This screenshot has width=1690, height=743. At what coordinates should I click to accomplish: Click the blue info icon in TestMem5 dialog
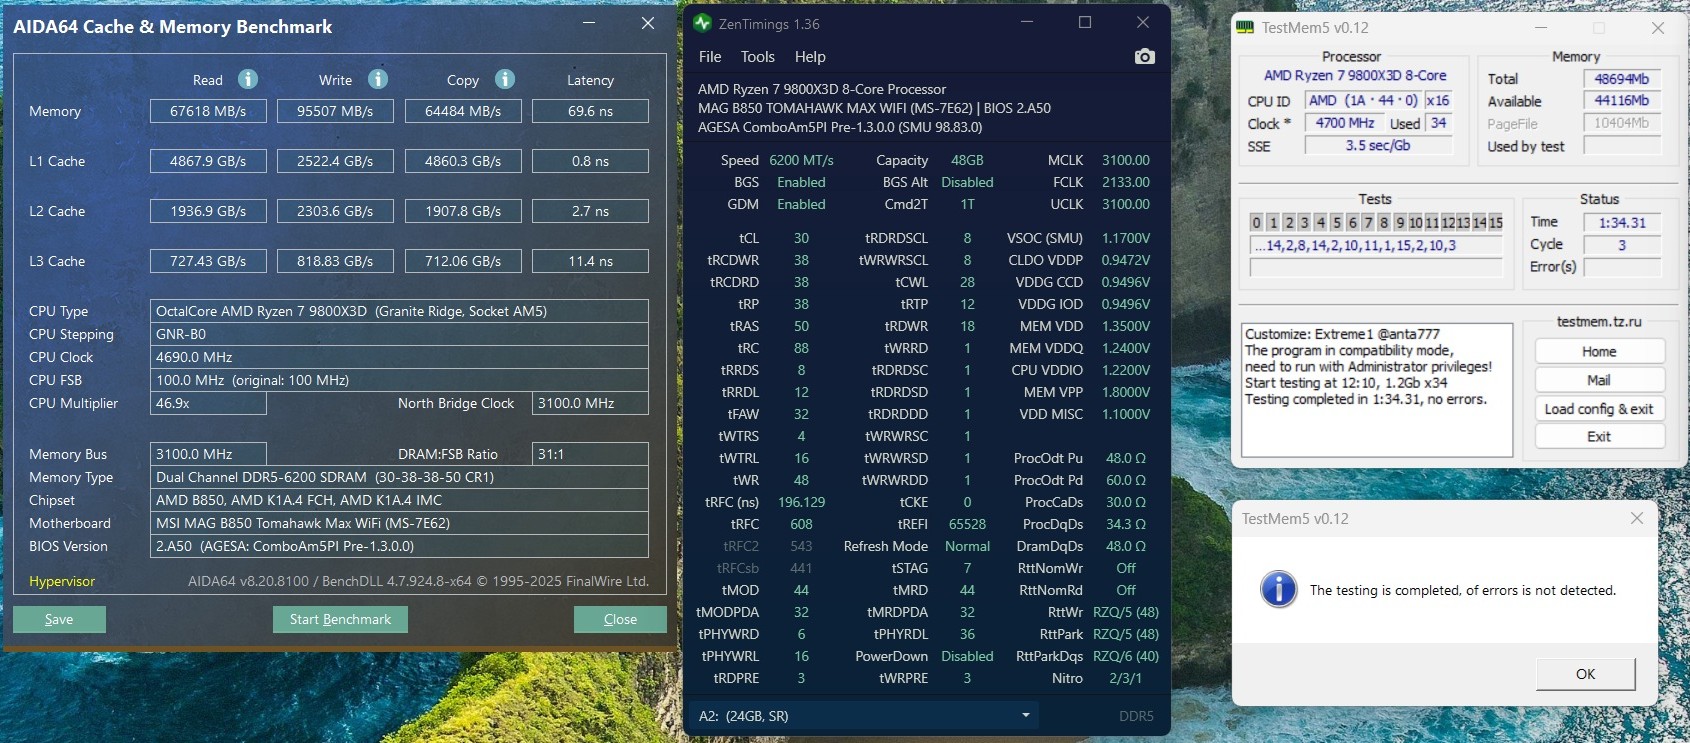[x=1278, y=590]
